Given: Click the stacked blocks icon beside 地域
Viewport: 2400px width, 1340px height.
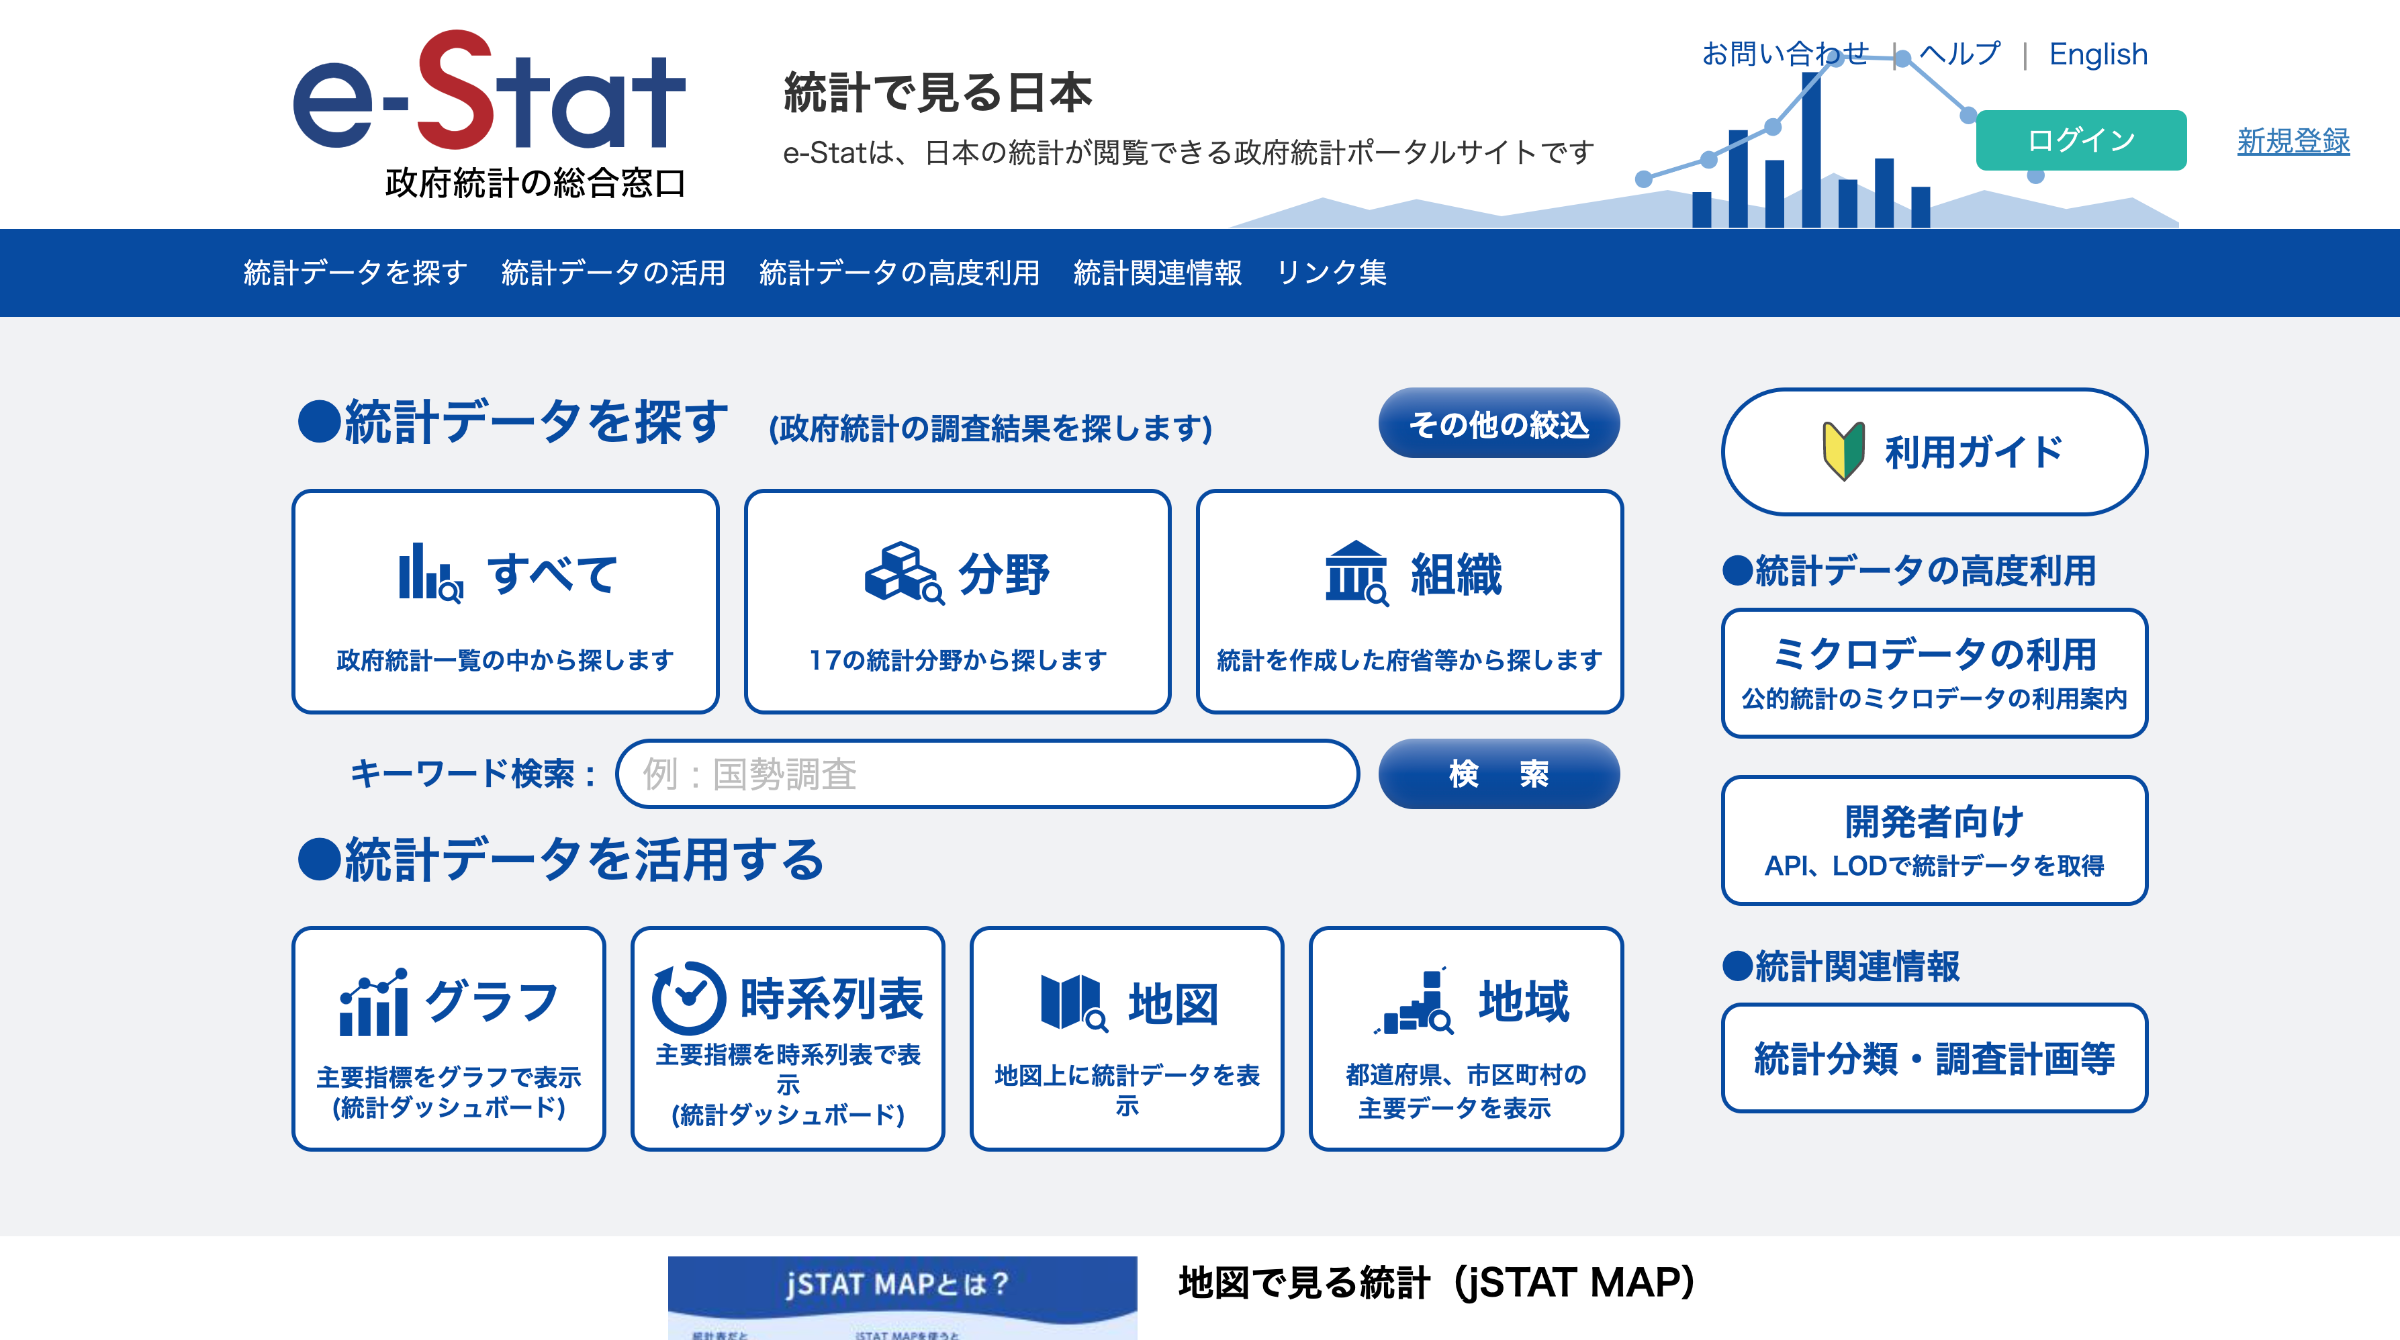Looking at the screenshot, I should [1414, 1001].
